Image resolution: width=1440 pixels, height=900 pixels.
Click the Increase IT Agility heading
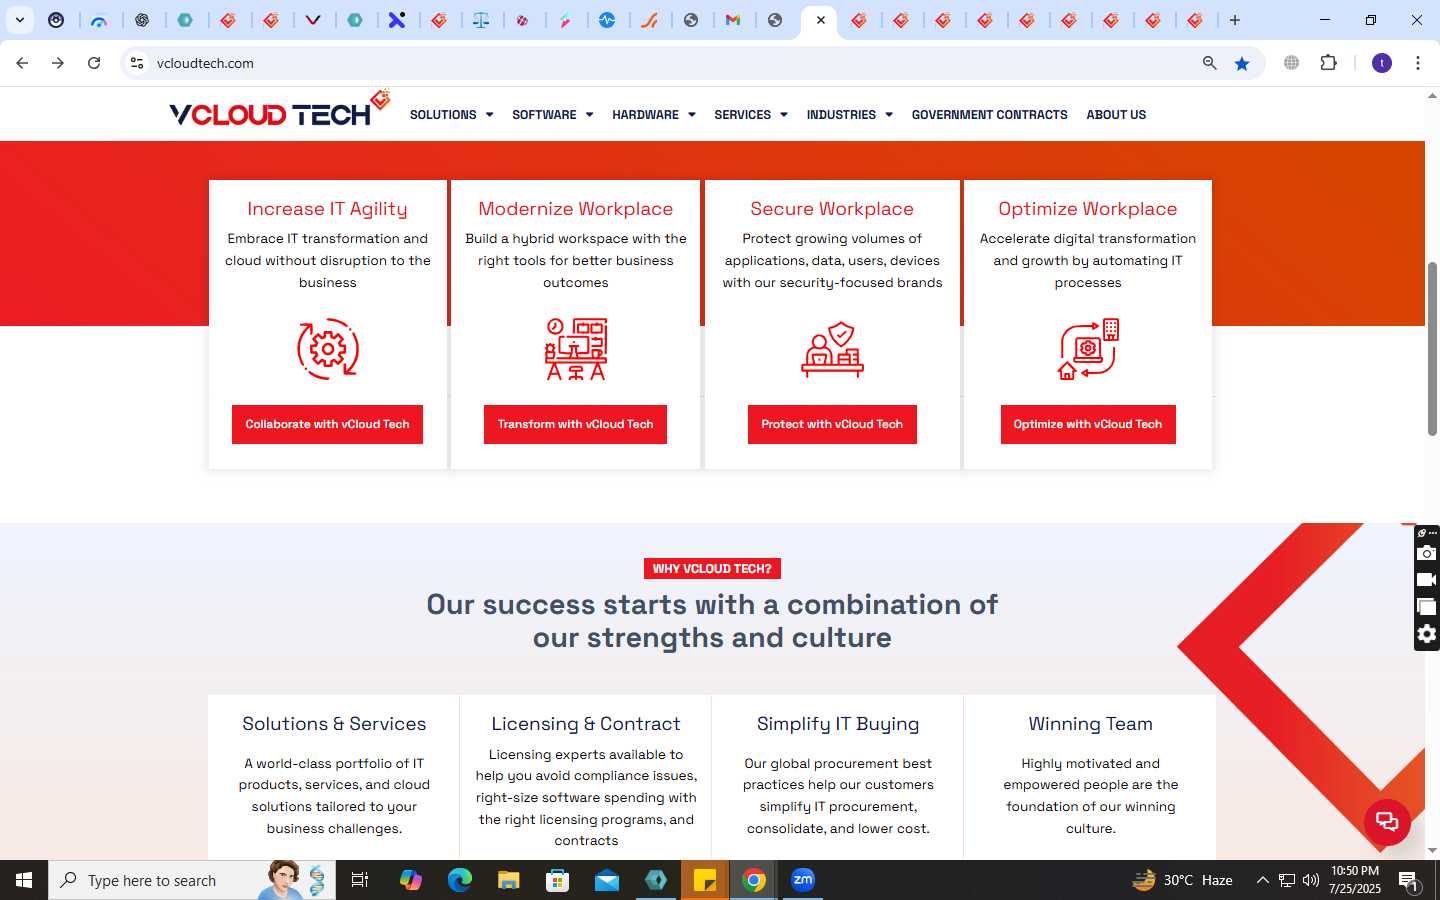[x=327, y=209]
